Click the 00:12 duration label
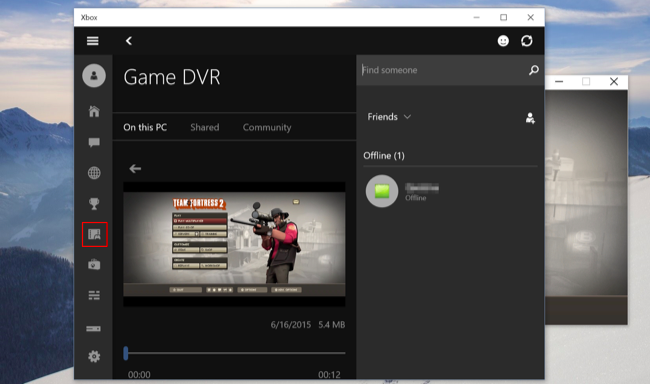650x384 pixels. pos(329,374)
